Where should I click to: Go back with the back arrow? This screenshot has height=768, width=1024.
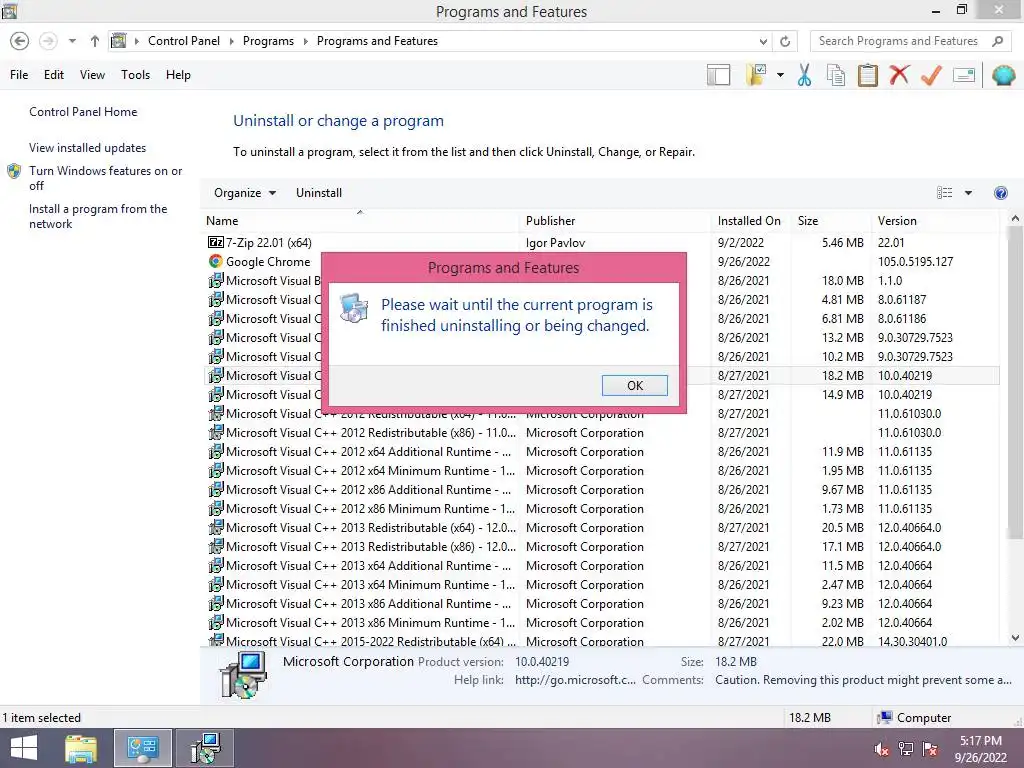coord(20,41)
